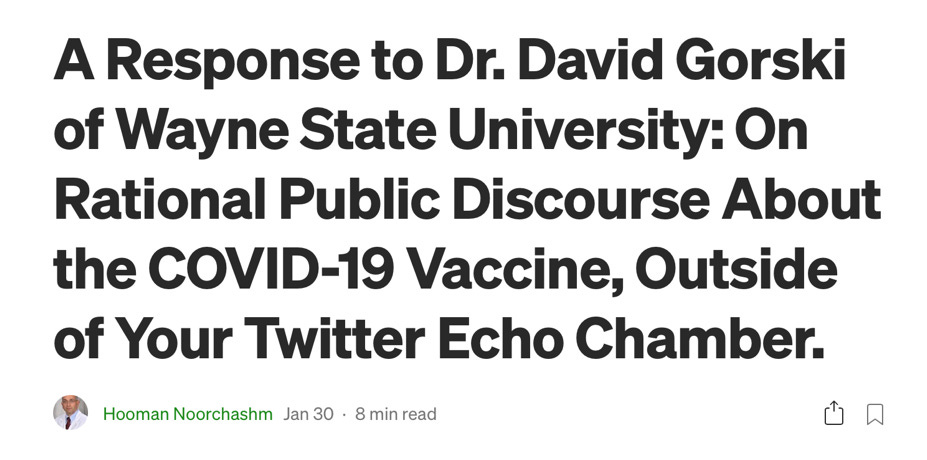Visit author Hooman Noorchashm's profile link

[187, 414]
